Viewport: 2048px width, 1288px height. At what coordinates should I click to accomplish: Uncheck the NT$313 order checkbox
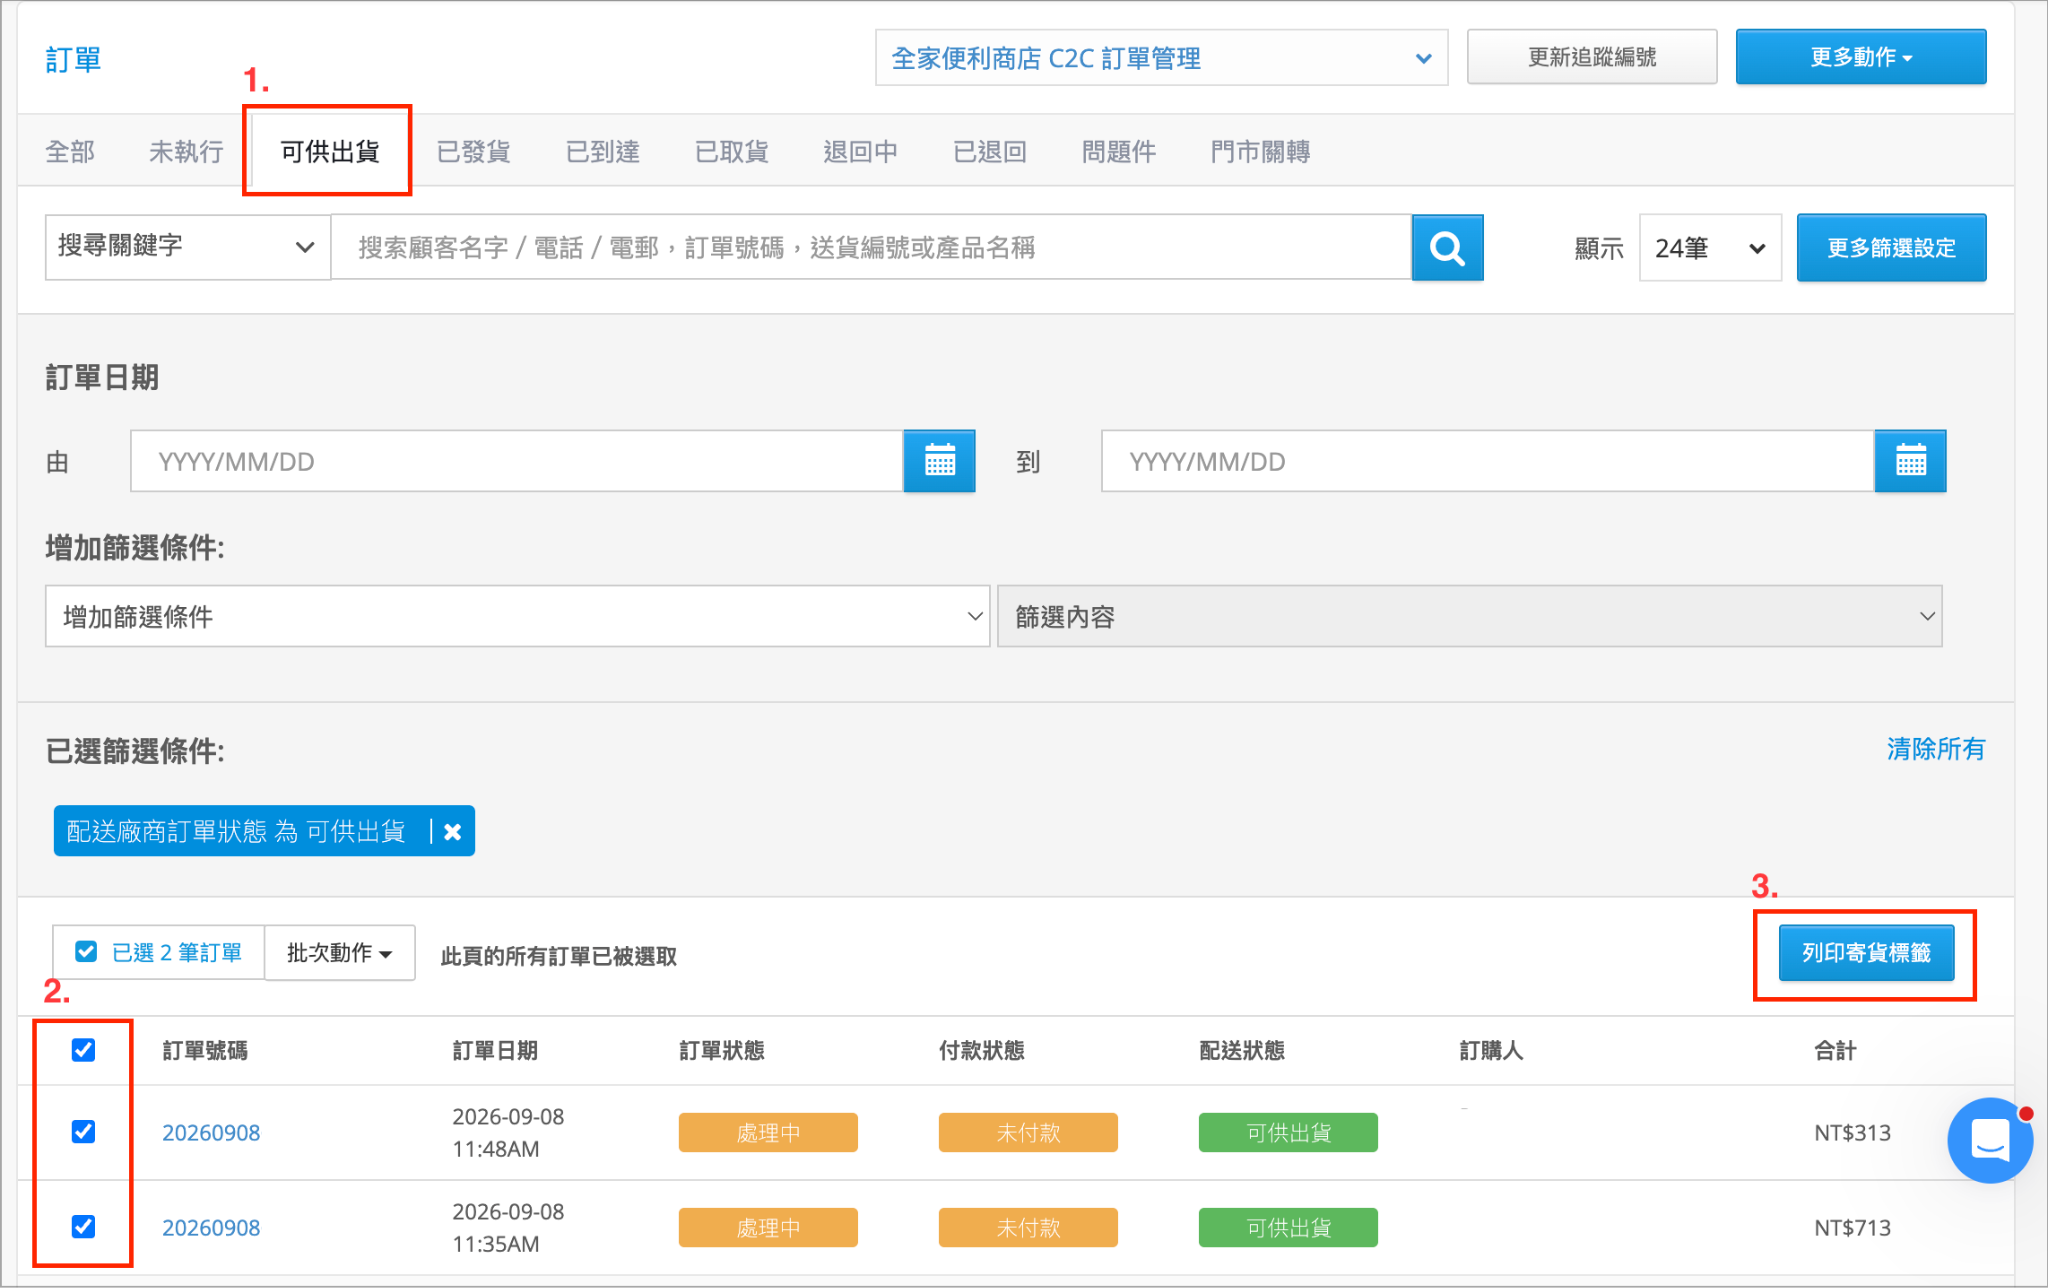pyautogui.click(x=84, y=1132)
